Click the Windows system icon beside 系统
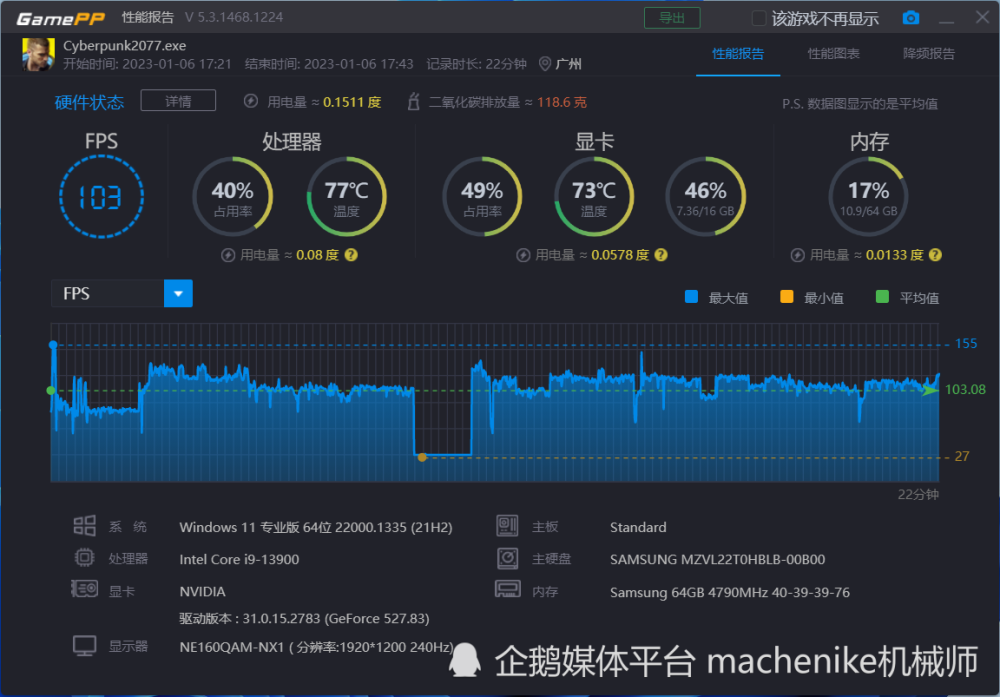 pos(84,526)
